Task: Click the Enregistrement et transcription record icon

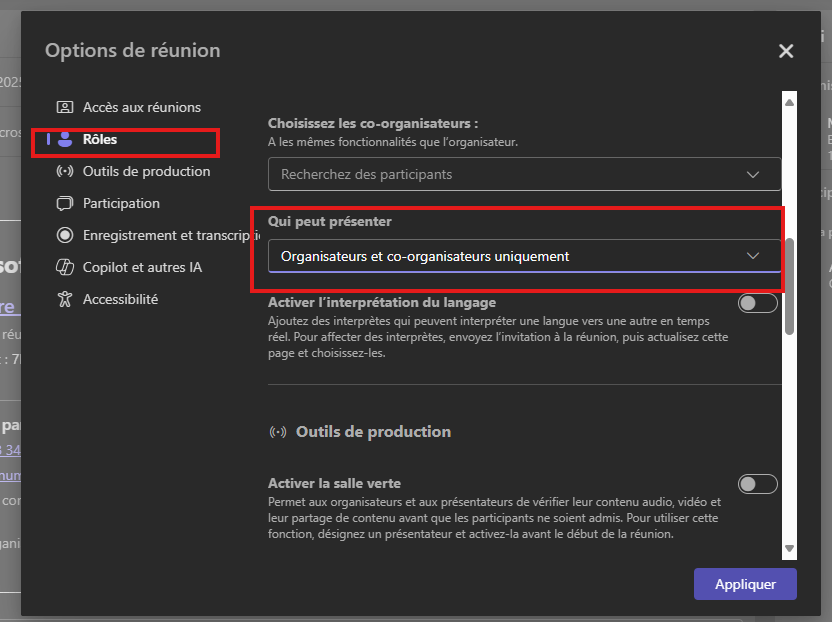Action: coord(65,235)
